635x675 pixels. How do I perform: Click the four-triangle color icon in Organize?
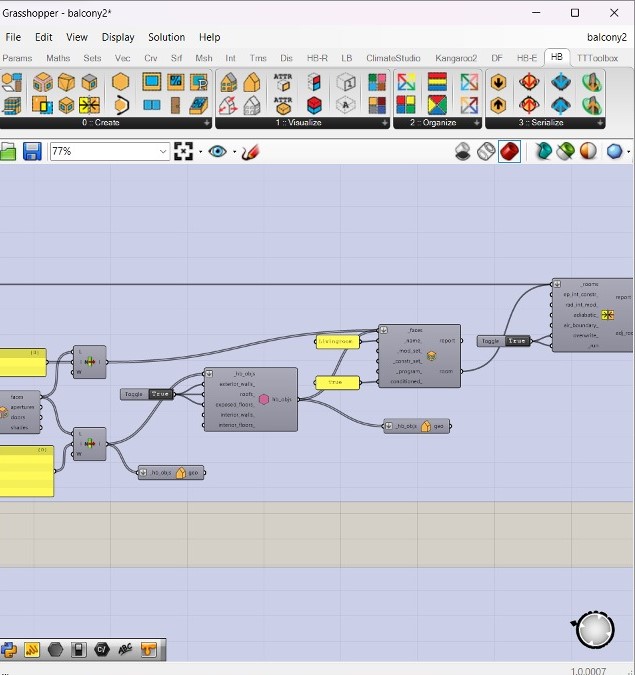(x=437, y=105)
